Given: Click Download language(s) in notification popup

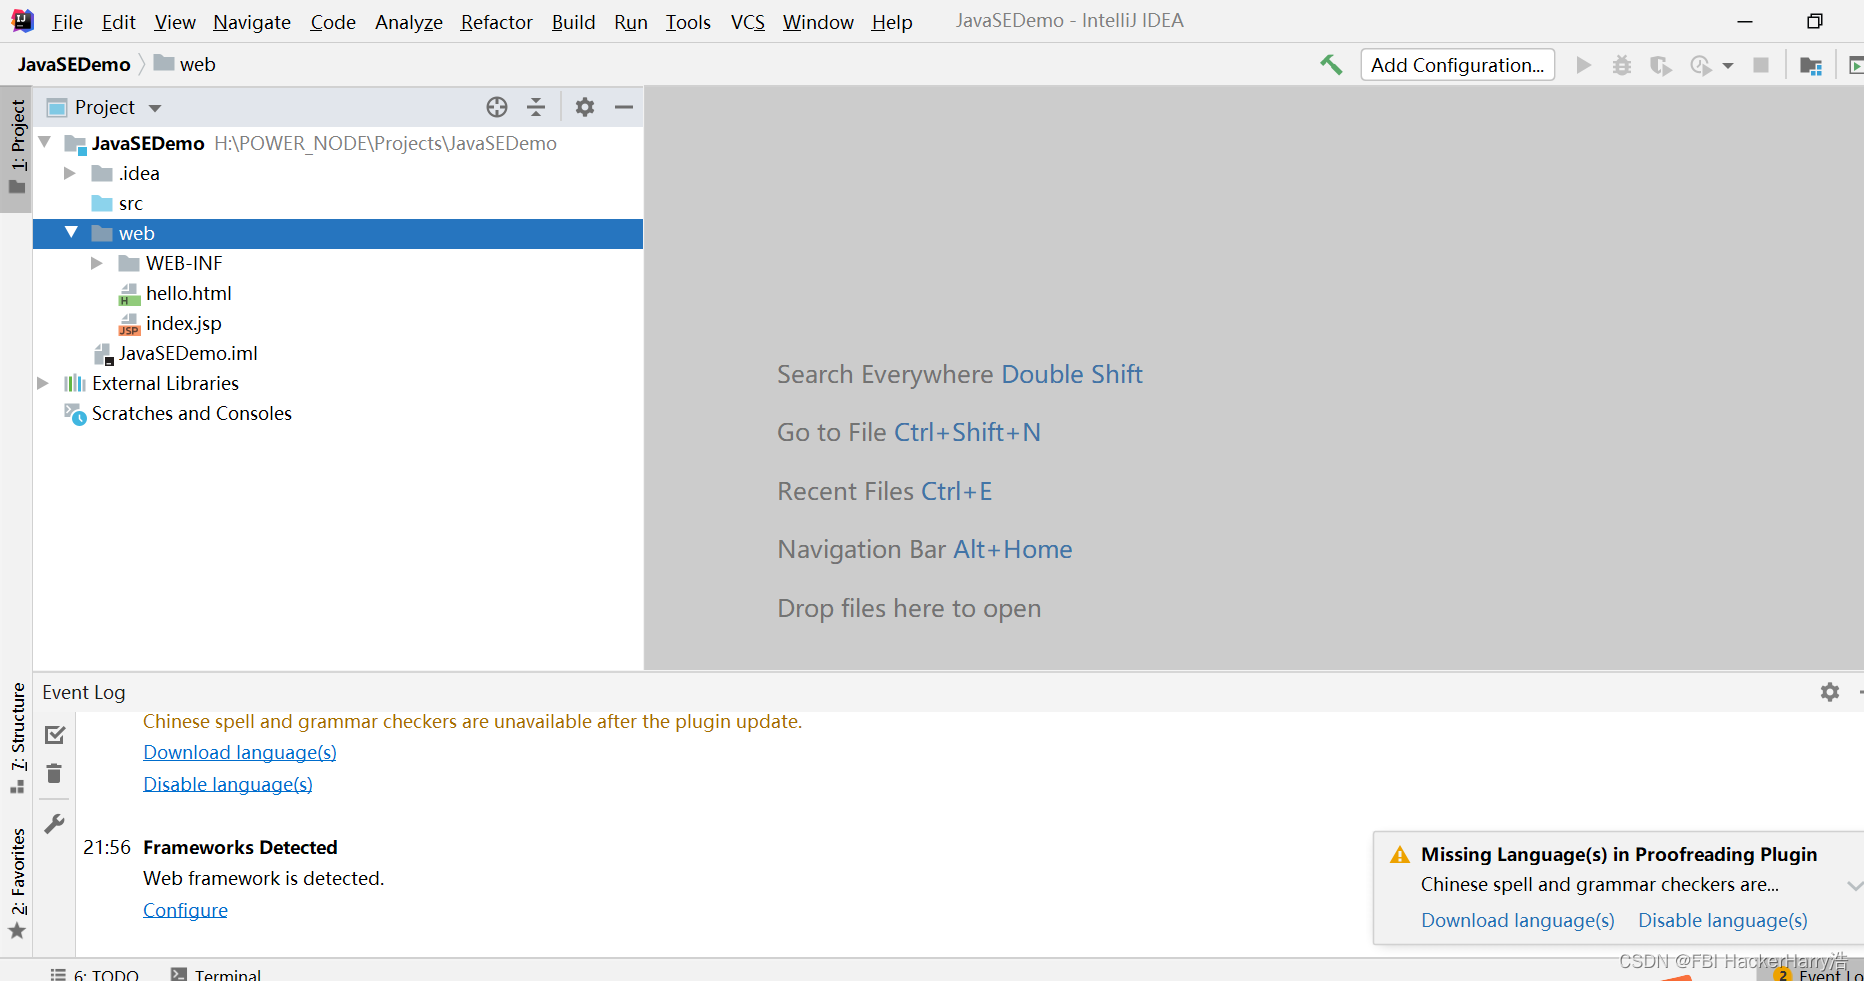Looking at the screenshot, I should coord(1518,920).
